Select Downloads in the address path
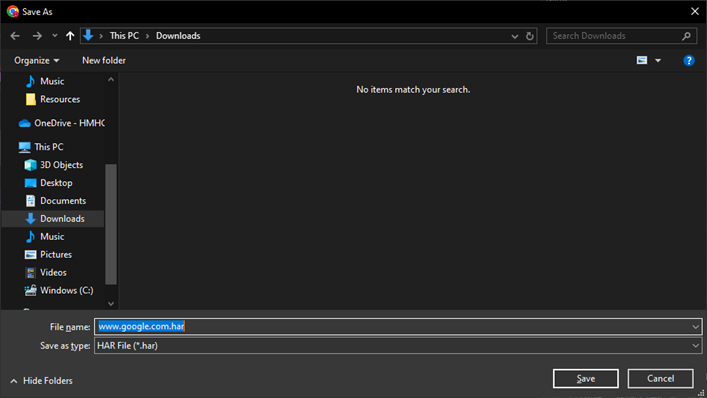Image resolution: width=707 pixels, height=398 pixels. [x=178, y=36]
